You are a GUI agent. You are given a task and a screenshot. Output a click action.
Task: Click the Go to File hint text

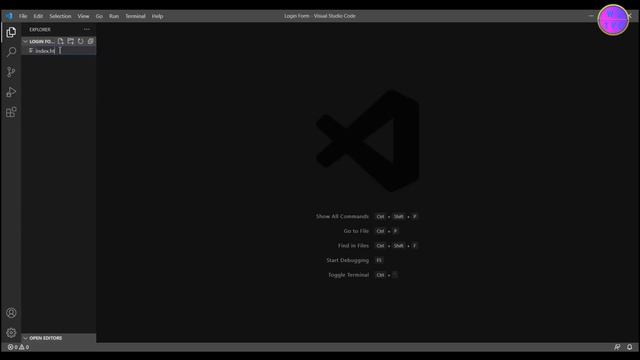(x=356, y=231)
